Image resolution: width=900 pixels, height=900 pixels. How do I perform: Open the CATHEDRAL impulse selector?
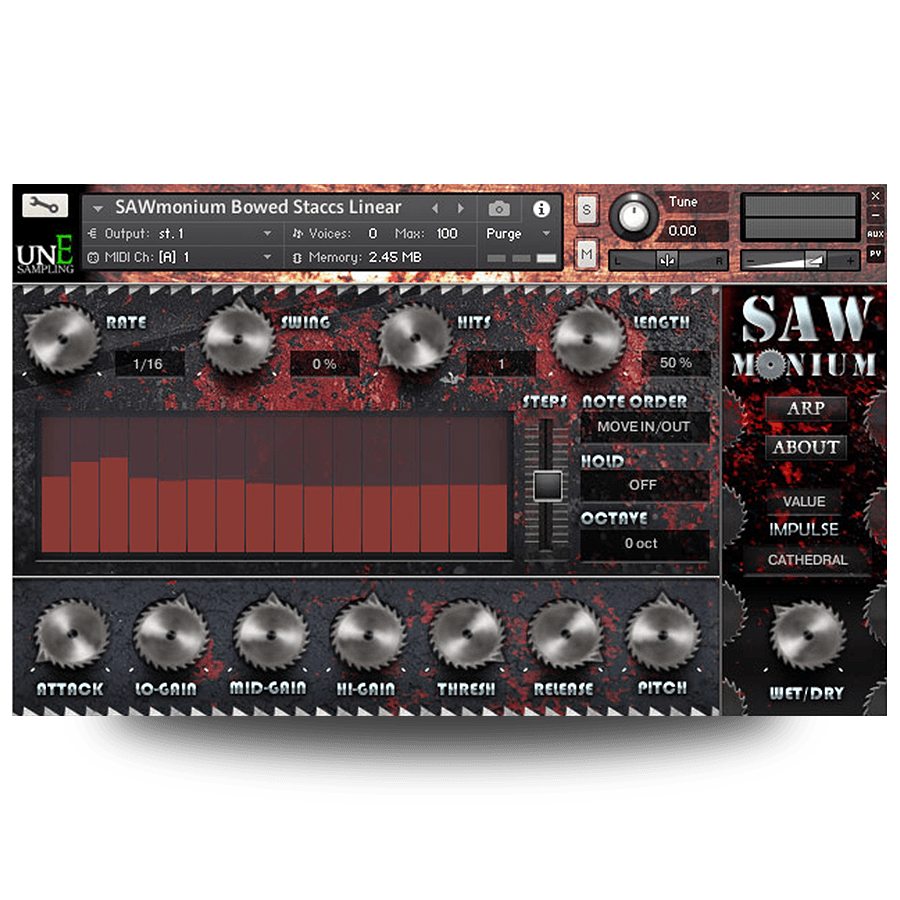807,560
